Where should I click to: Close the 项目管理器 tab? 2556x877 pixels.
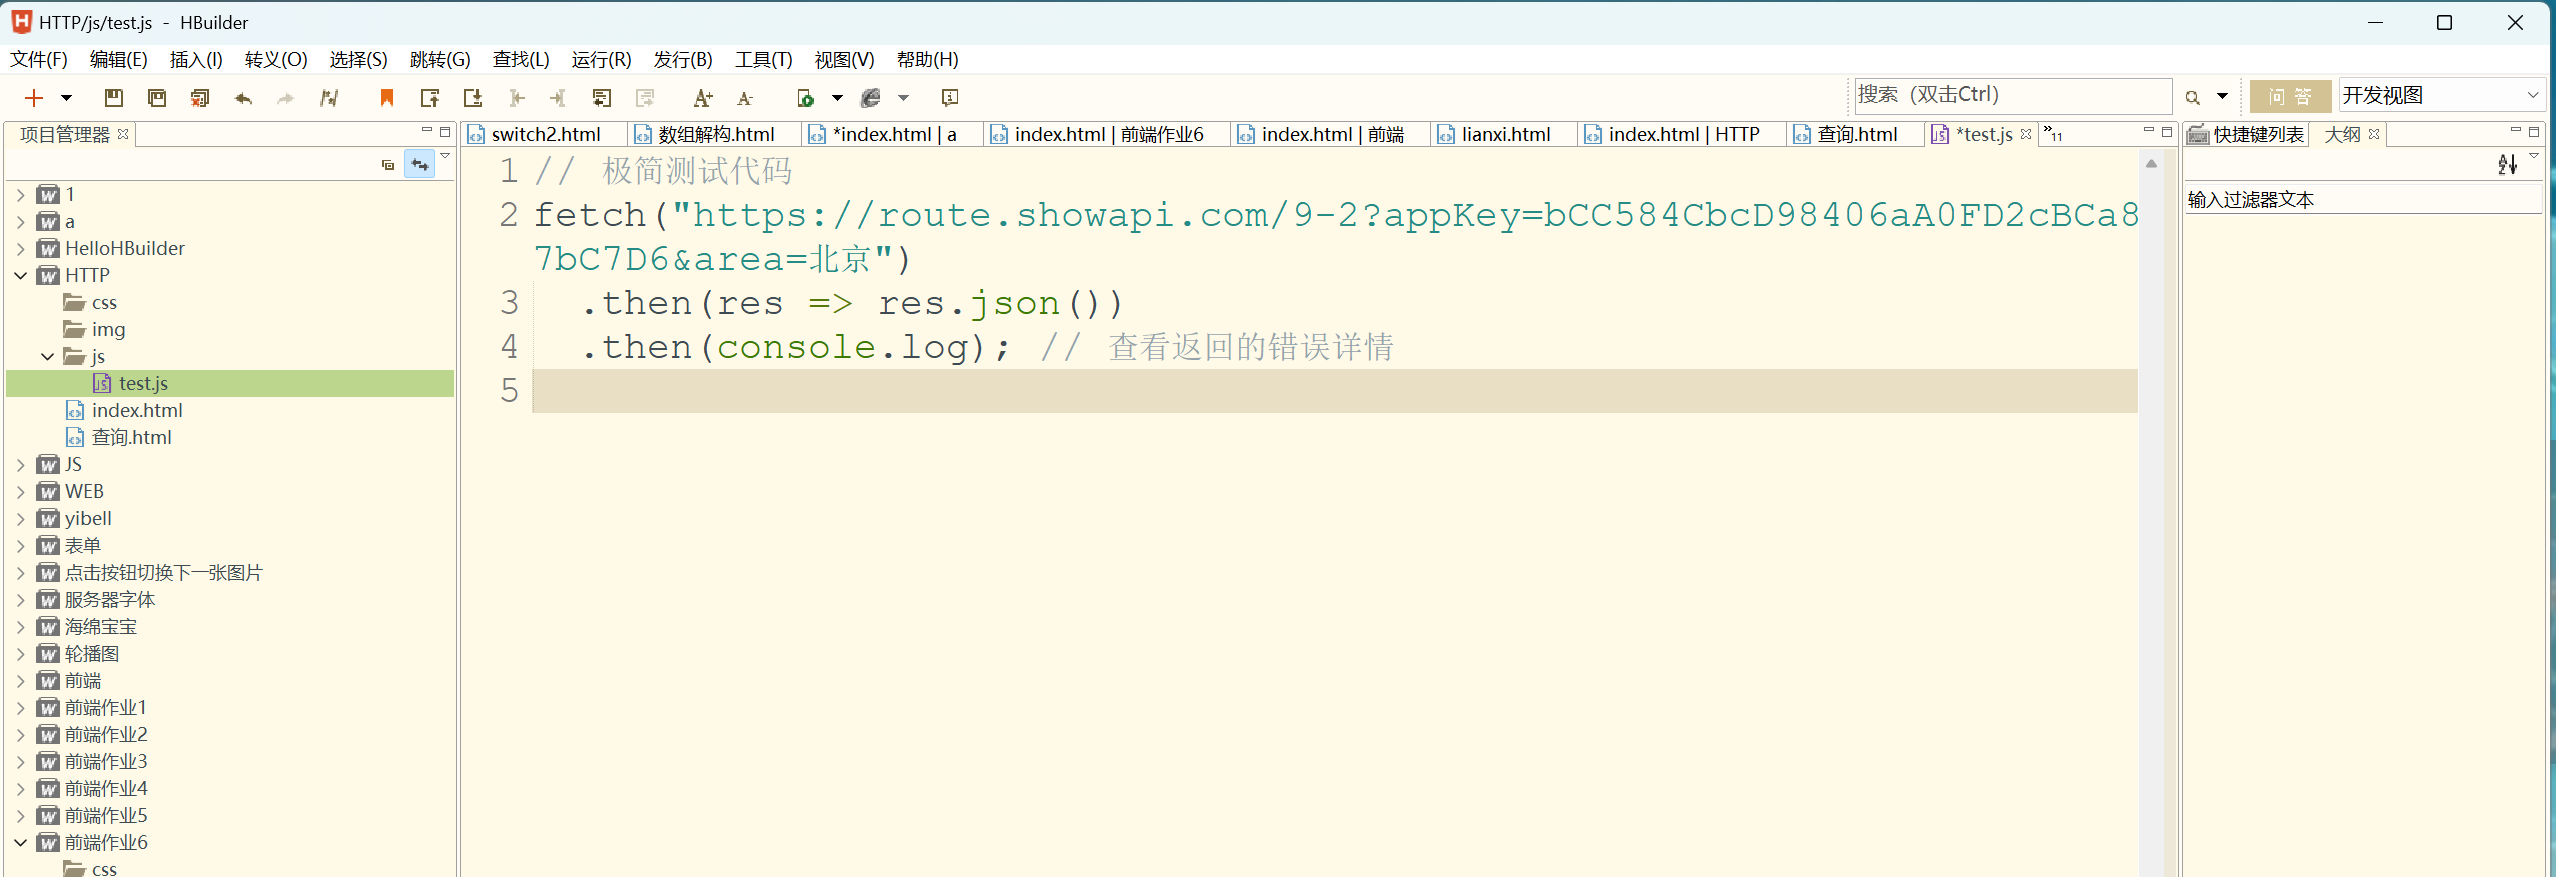coord(123,134)
